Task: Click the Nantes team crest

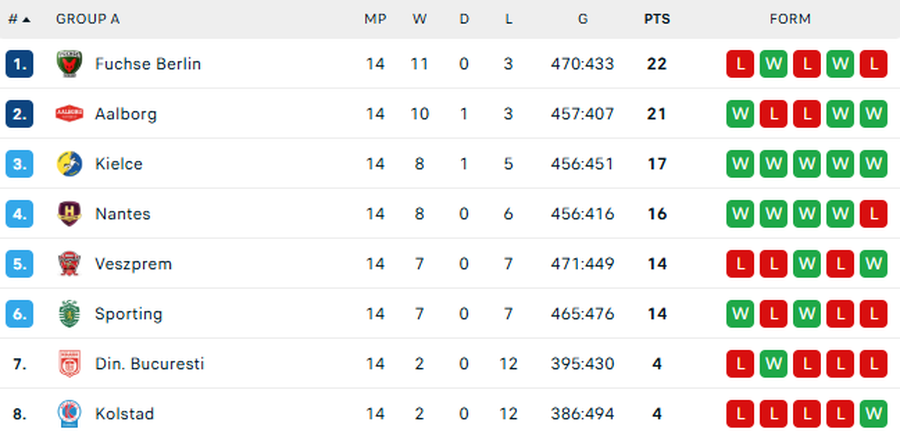Action: (69, 214)
